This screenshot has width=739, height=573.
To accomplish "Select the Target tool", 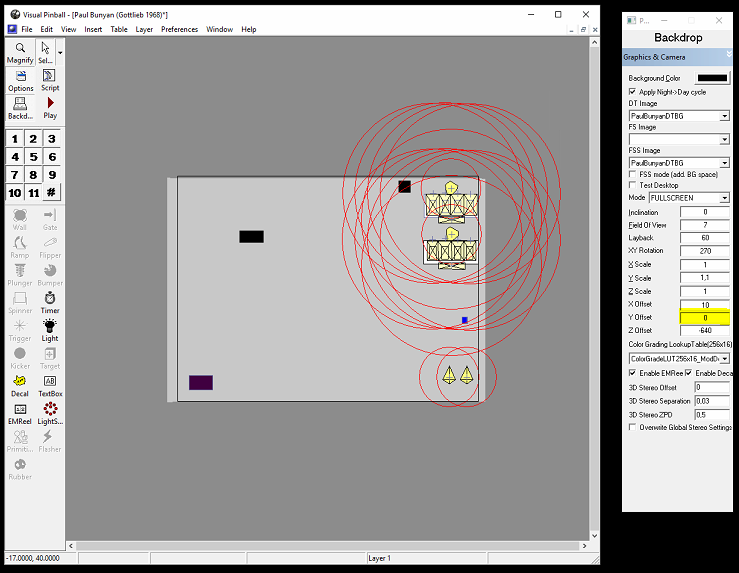I will tap(49, 359).
